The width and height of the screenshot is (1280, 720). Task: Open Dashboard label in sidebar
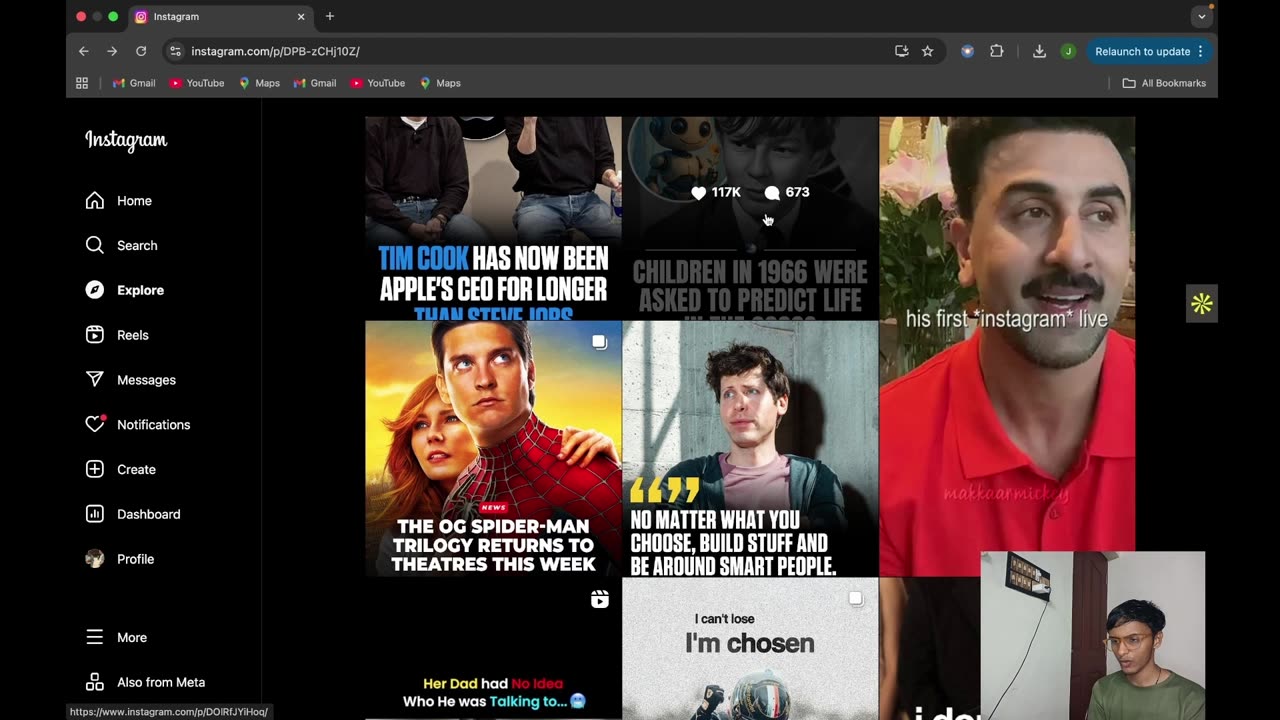click(148, 514)
